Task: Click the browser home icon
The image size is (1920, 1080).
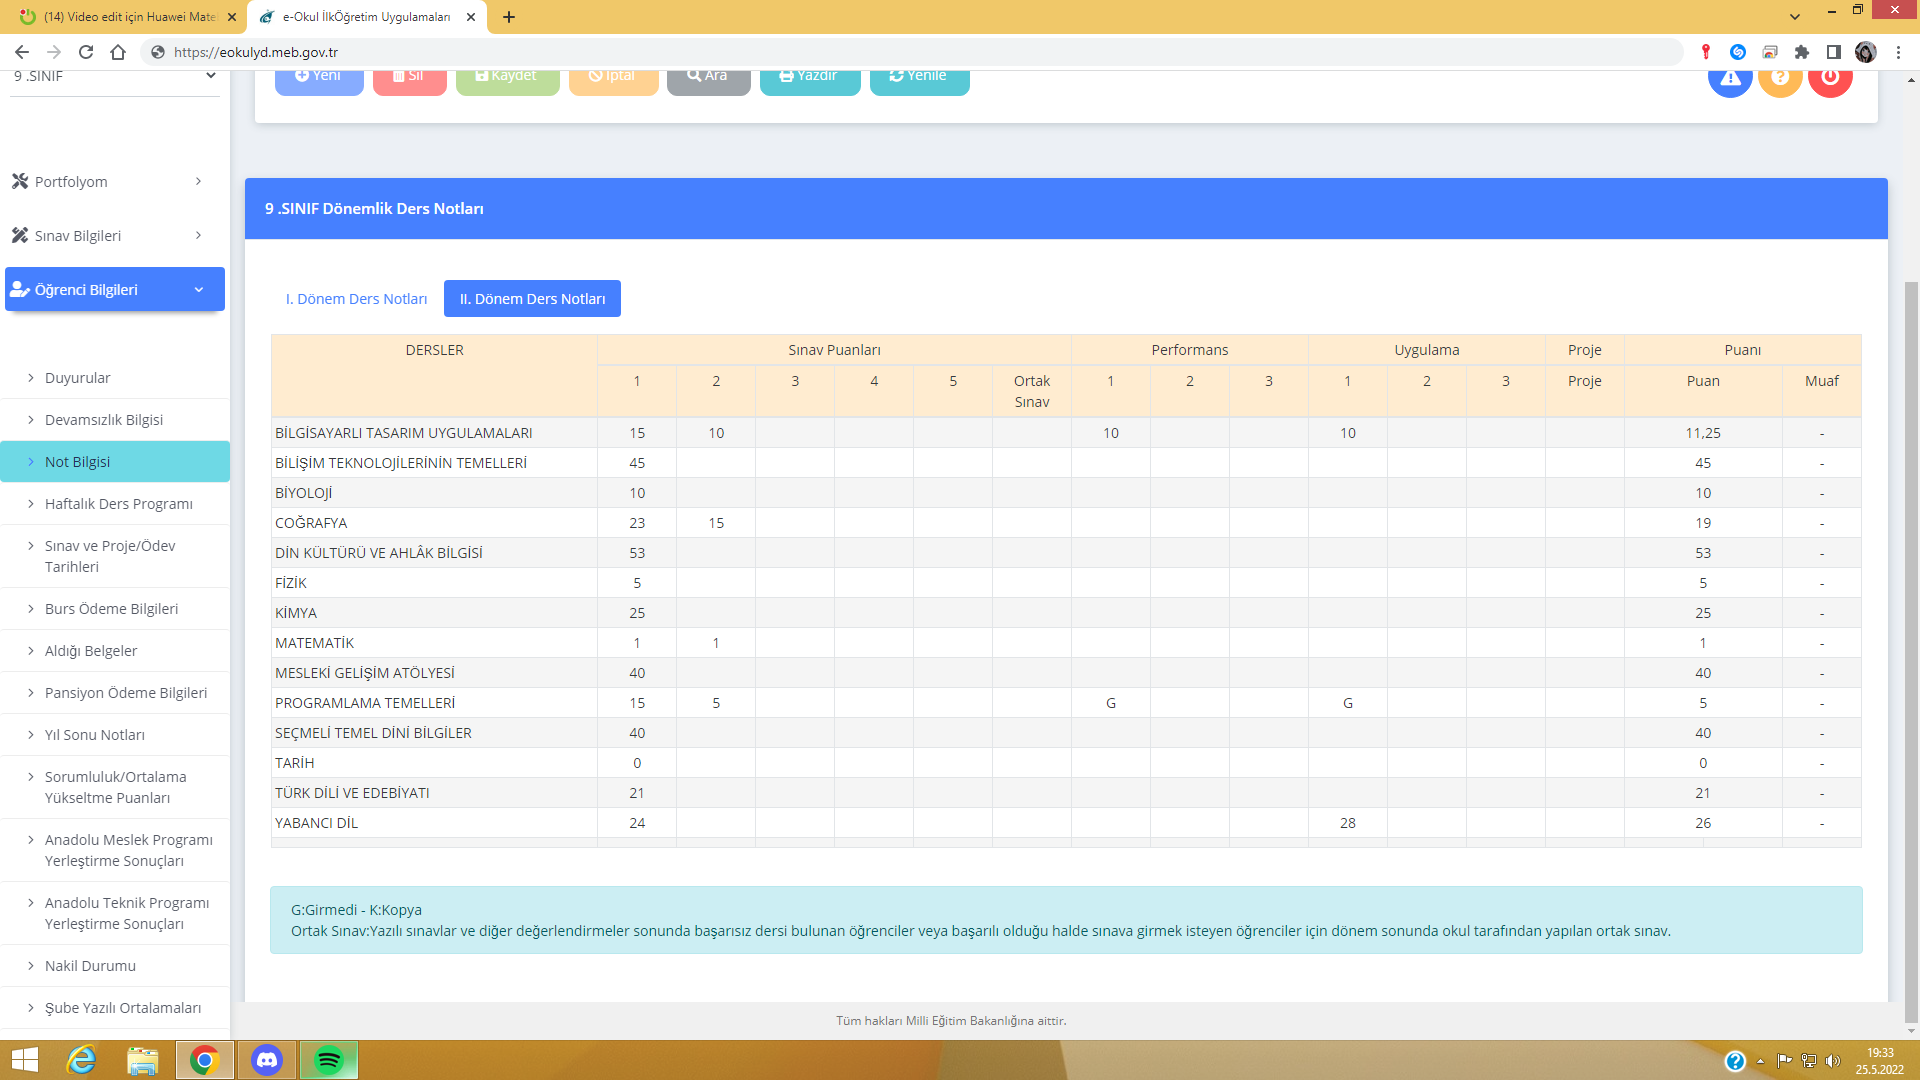Action: (118, 52)
